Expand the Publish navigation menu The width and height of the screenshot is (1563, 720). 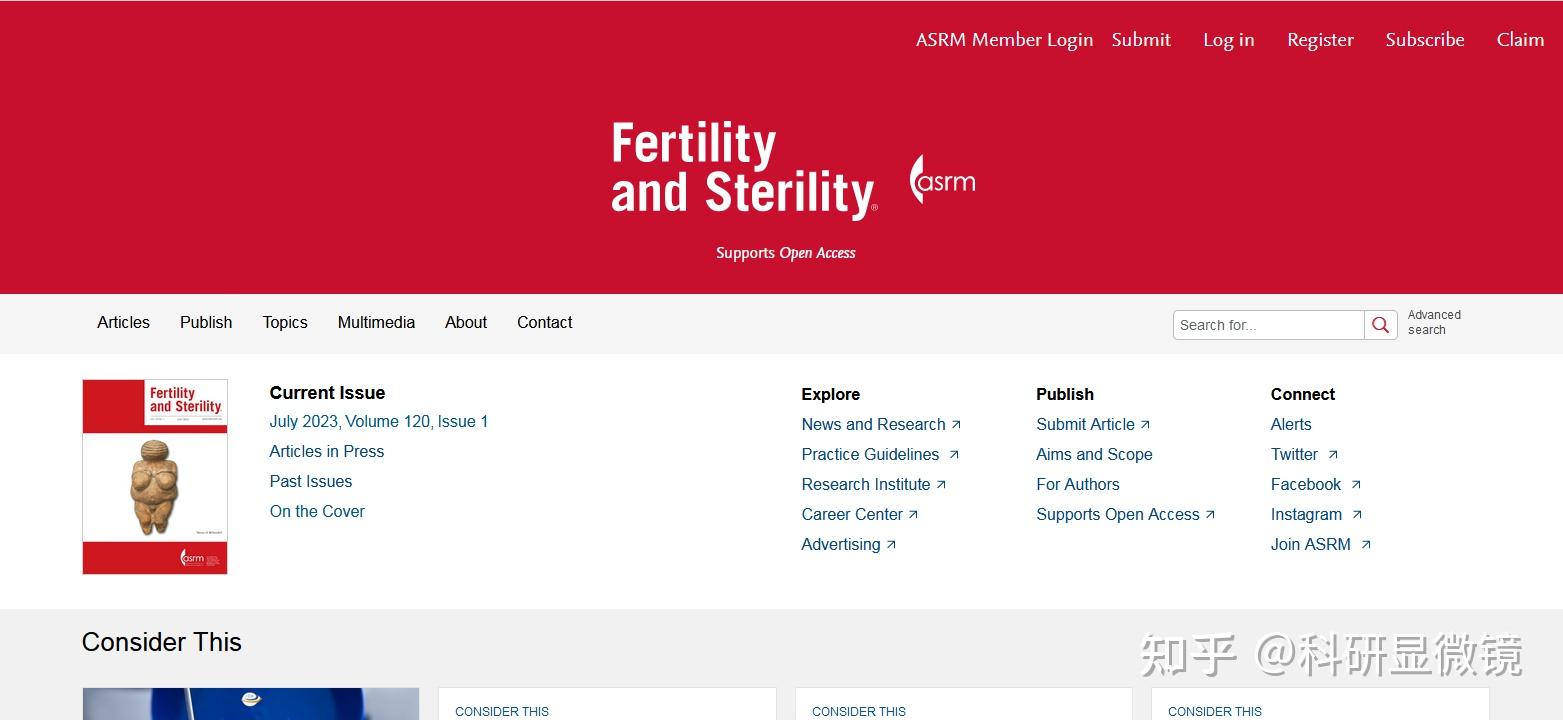(206, 322)
